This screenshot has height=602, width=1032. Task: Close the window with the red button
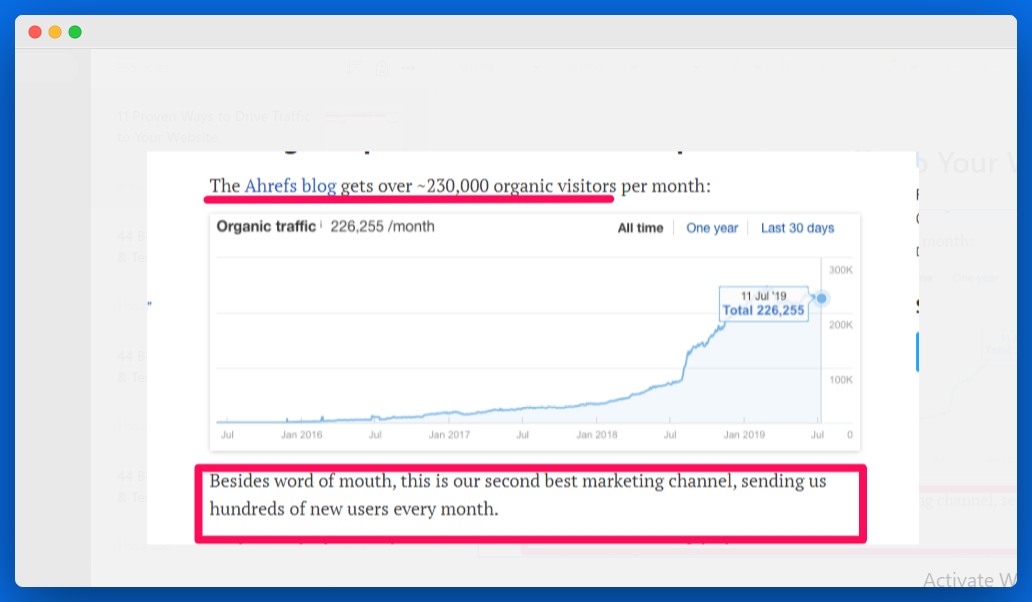[x=35, y=32]
